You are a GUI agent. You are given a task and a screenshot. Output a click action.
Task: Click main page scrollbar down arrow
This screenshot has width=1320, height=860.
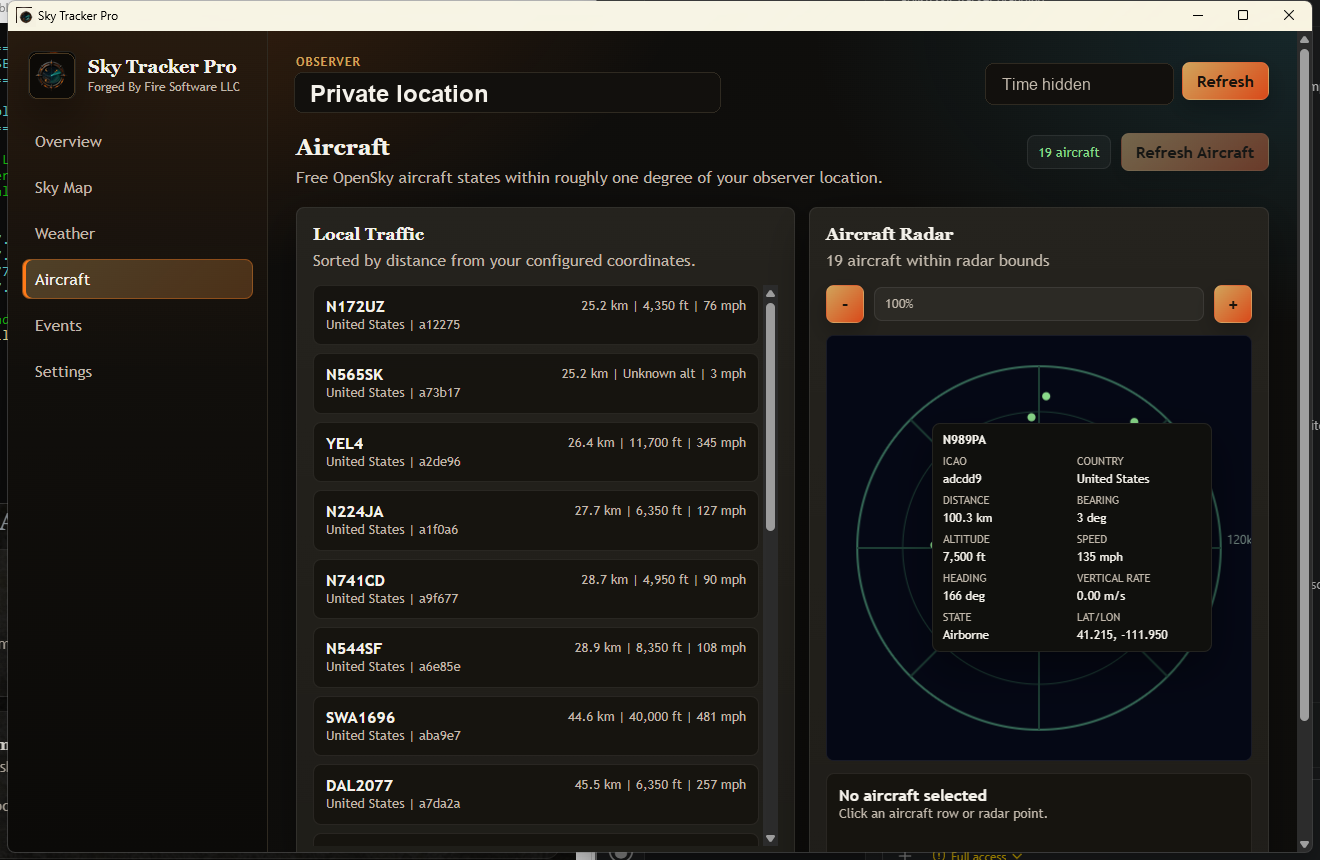pyautogui.click(x=1303, y=844)
